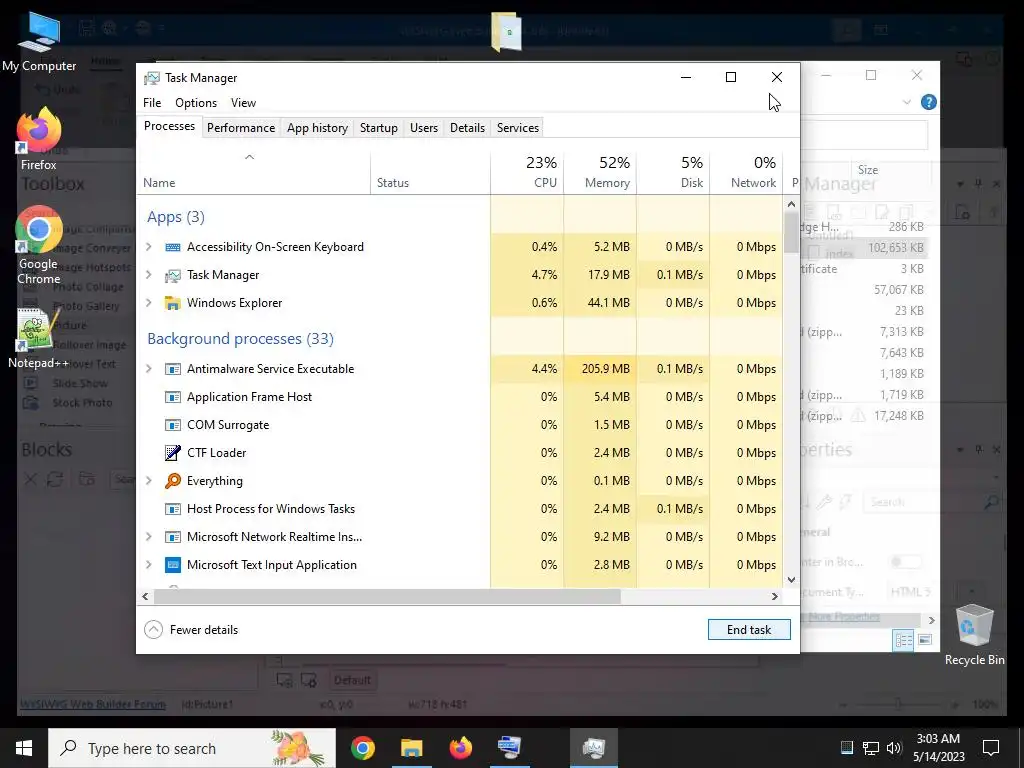Switch to the Services tab

(x=518, y=128)
